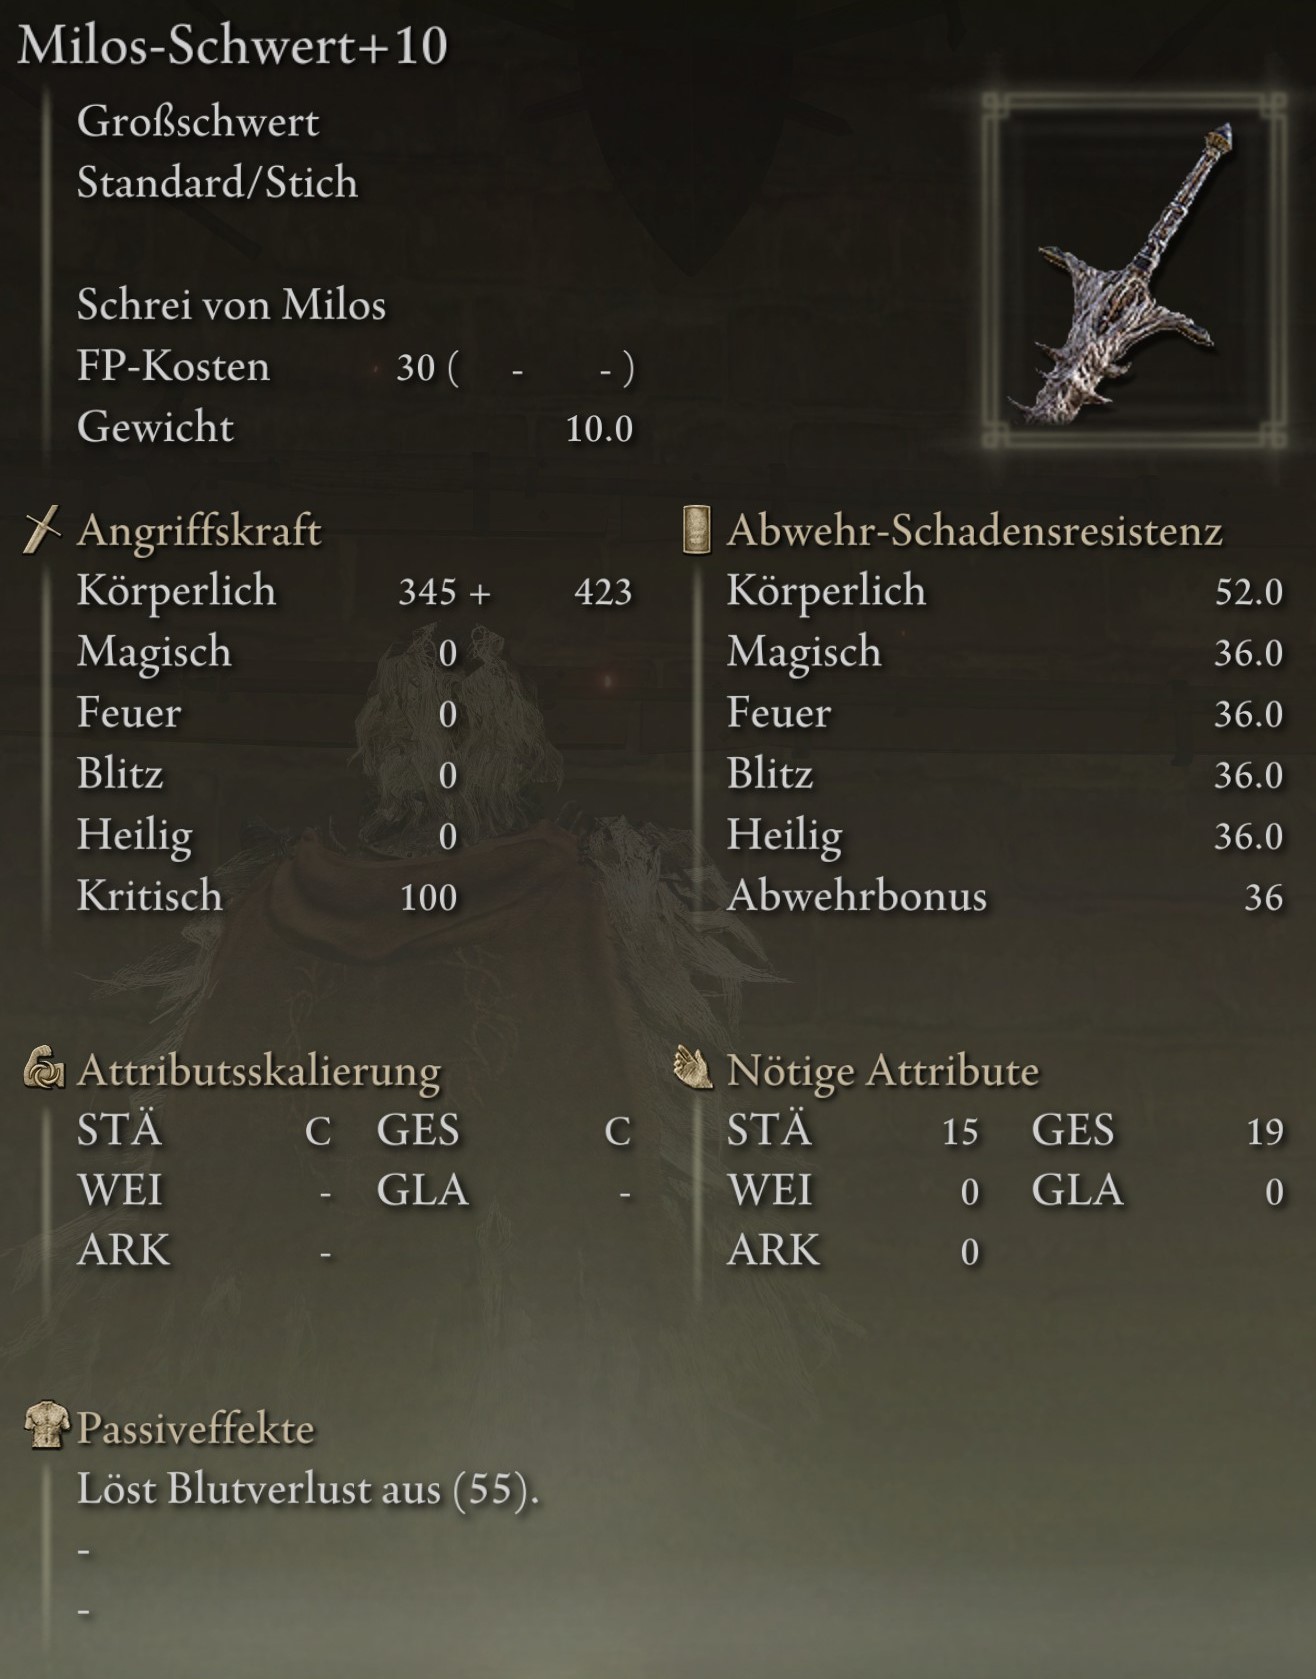Click the muscle-arm icon beside Attributsskalierung
The image size is (1316, 1679).
(x=44, y=1069)
